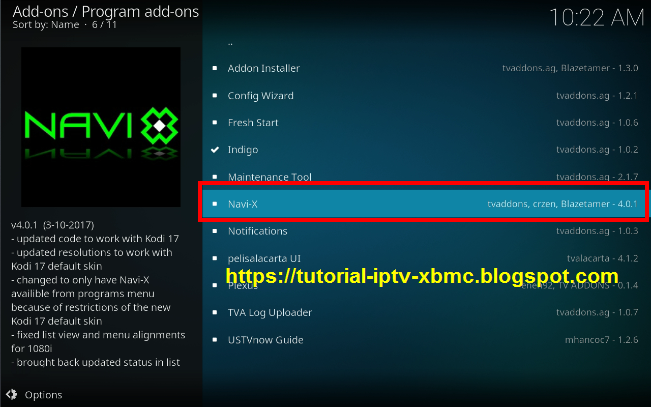Open the Notifications add-on
This screenshot has height=407, width=651.
click(x=424, y=231)
